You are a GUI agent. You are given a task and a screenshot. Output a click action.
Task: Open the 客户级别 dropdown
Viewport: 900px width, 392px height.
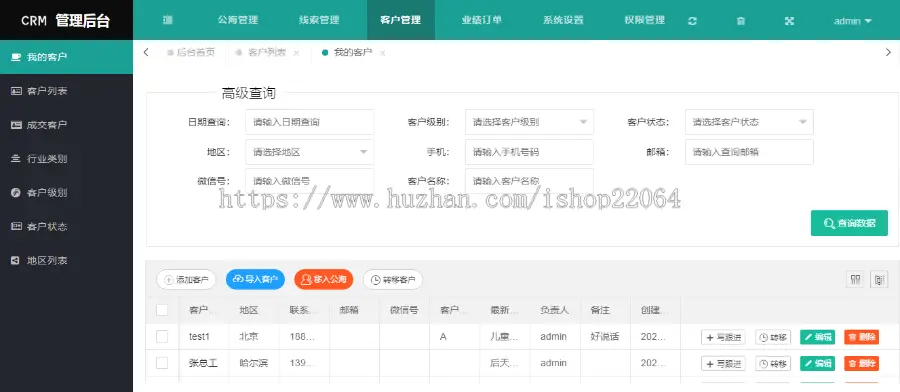click(x=529, y=122)
